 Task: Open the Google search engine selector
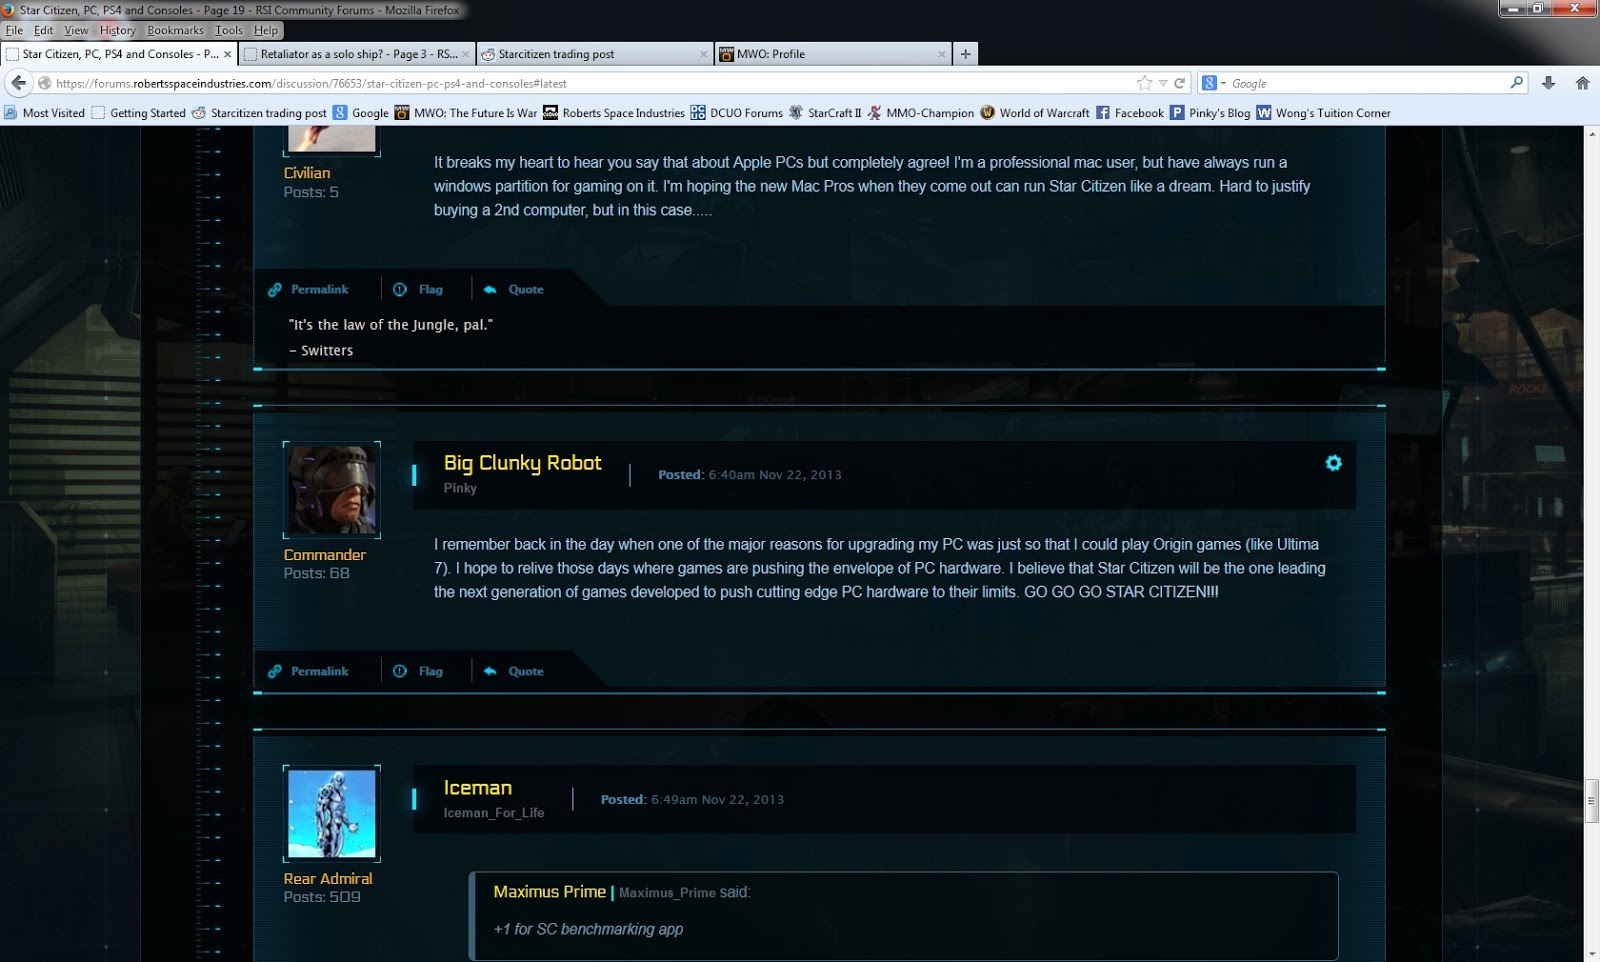[1214, 83]
